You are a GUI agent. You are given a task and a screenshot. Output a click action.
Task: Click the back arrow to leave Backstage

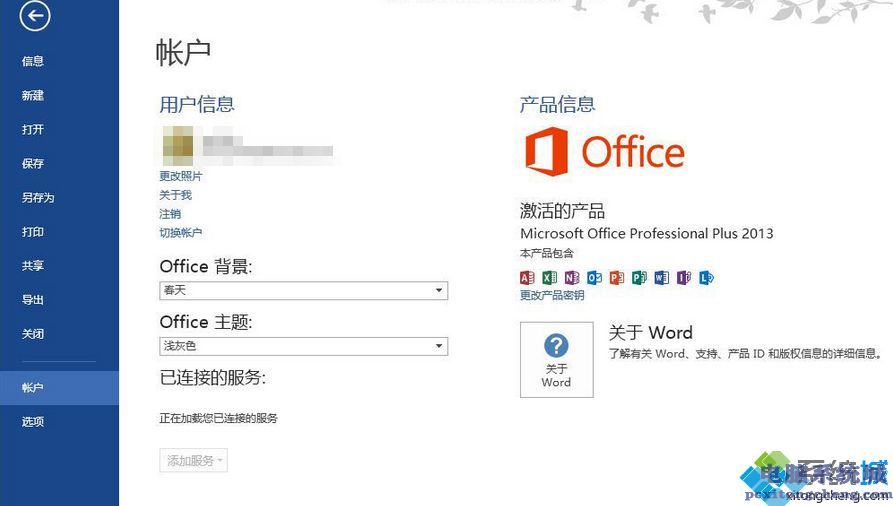[35, 16]
